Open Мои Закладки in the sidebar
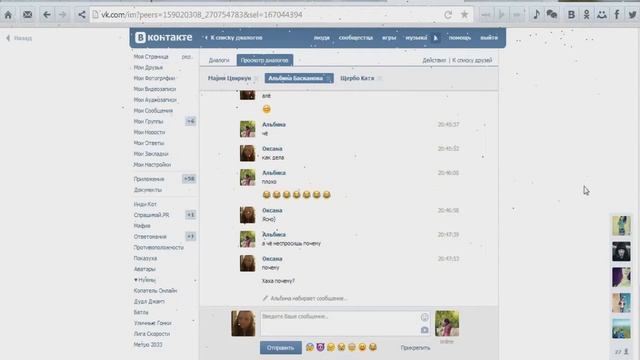640x360 pixels. point(151,154)
